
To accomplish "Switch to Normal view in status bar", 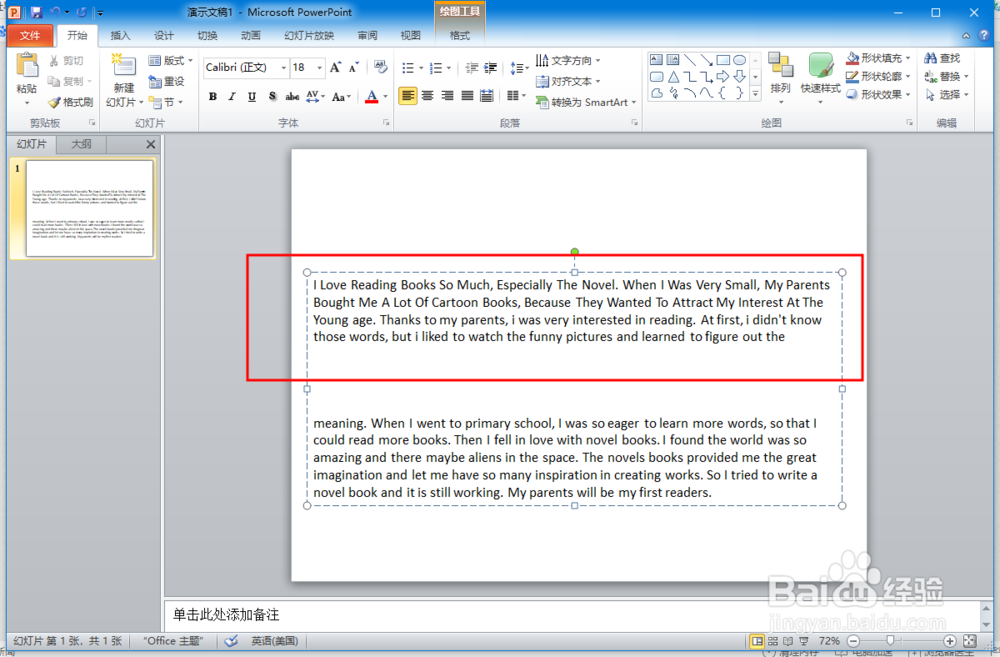I will coord(757,641).
